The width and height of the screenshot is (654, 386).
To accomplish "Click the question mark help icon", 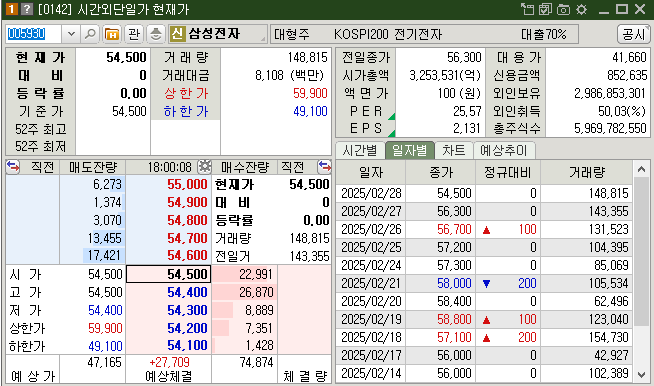I will tap(26, 9).
